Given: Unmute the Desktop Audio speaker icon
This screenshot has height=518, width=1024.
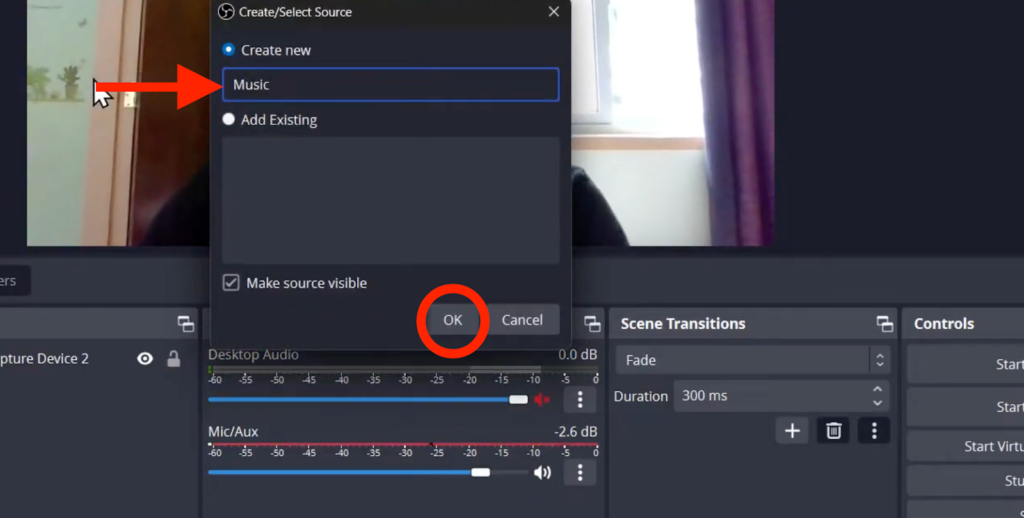Looking at the screenshot, I should [x=542, y=400].
